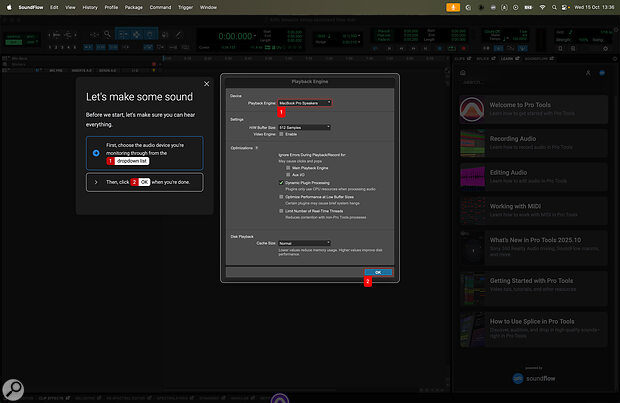Screen dimensions: 620x403
Task: Close the Let's make some sound panel
Action: click(x=206, y=84)
